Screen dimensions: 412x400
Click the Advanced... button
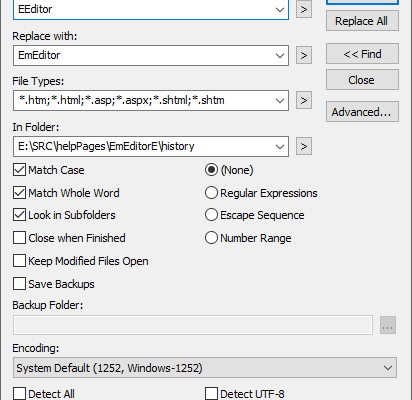(x=362, y=112)
